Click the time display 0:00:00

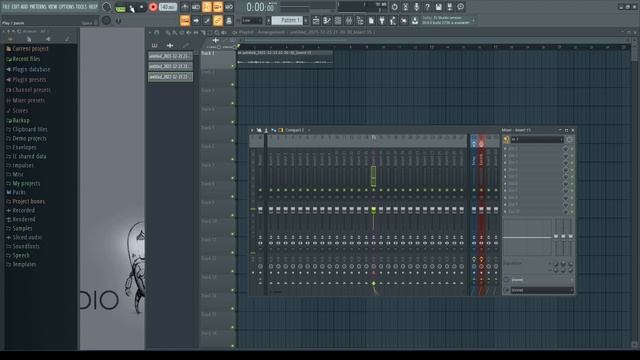click(x=260, y=7)
